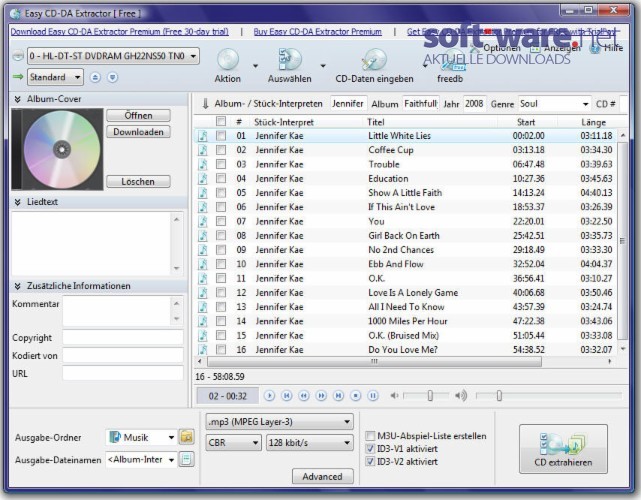Click music note icon of track 05
Screen dimensions: 641x500
(203, 193)
